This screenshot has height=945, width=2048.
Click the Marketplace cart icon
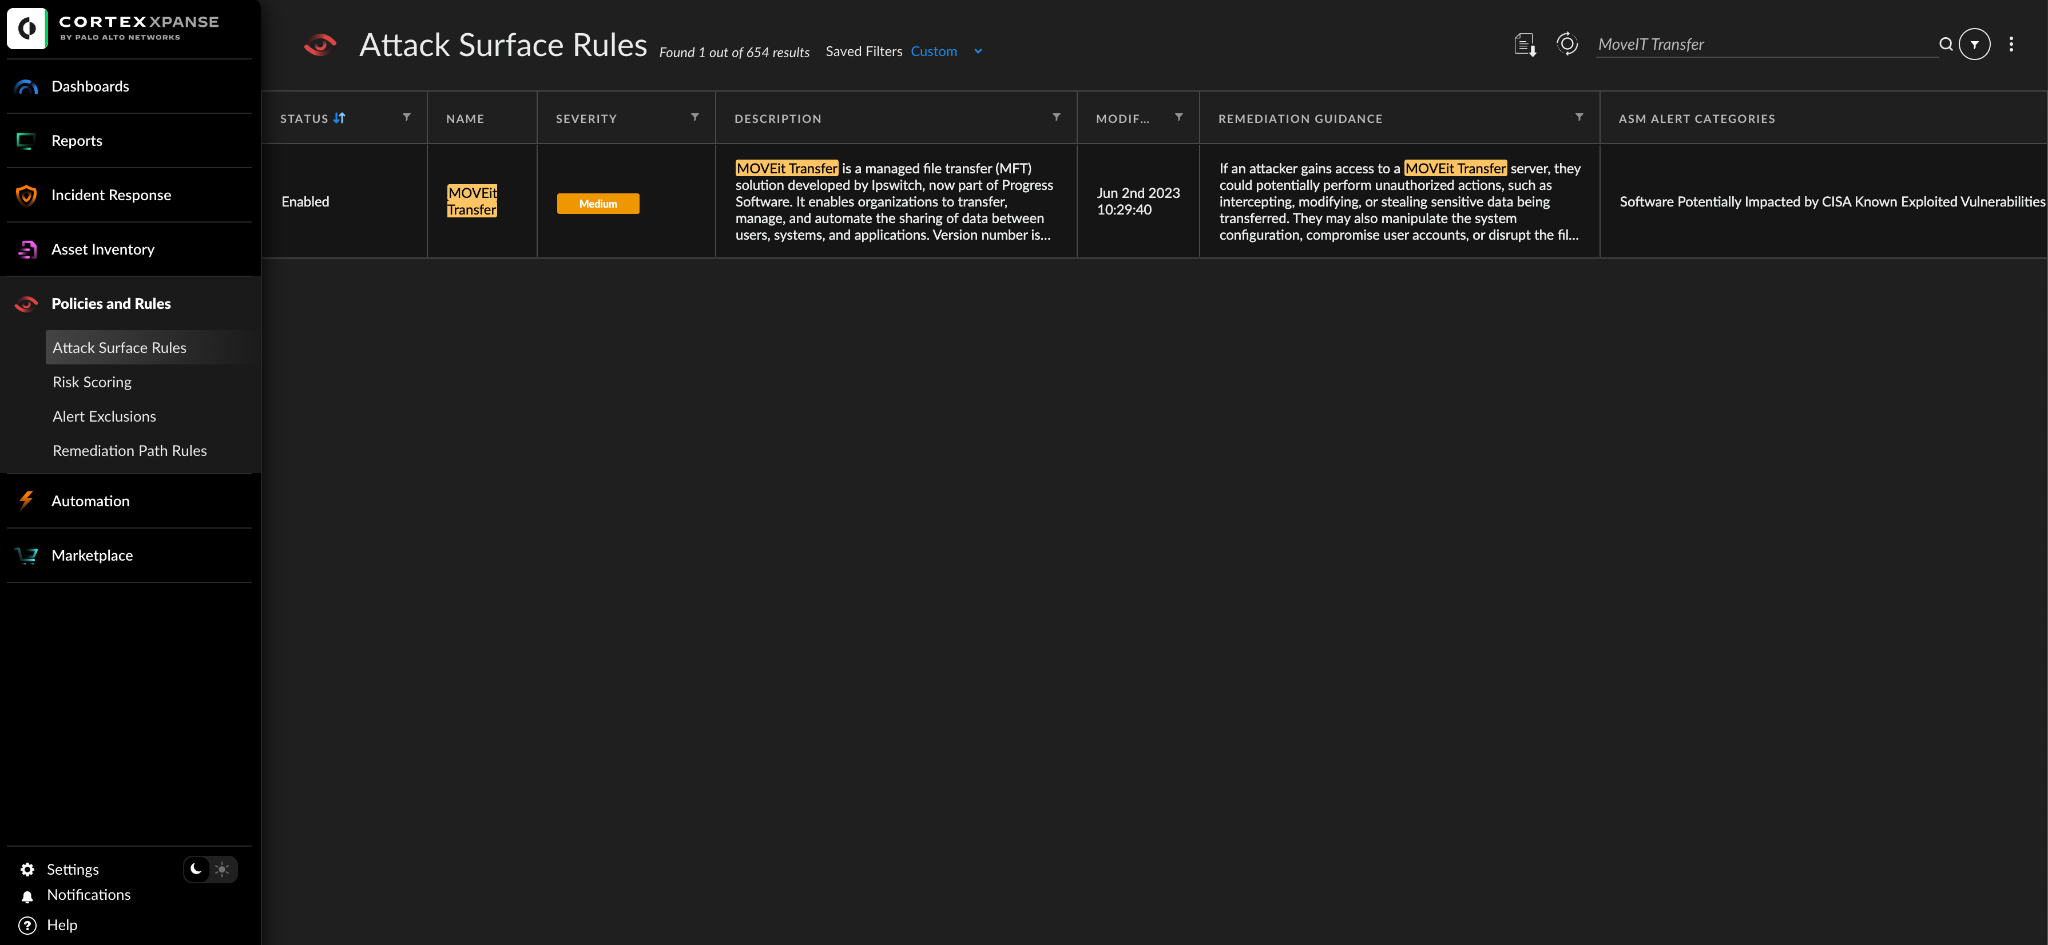click(x=27, y=556)
